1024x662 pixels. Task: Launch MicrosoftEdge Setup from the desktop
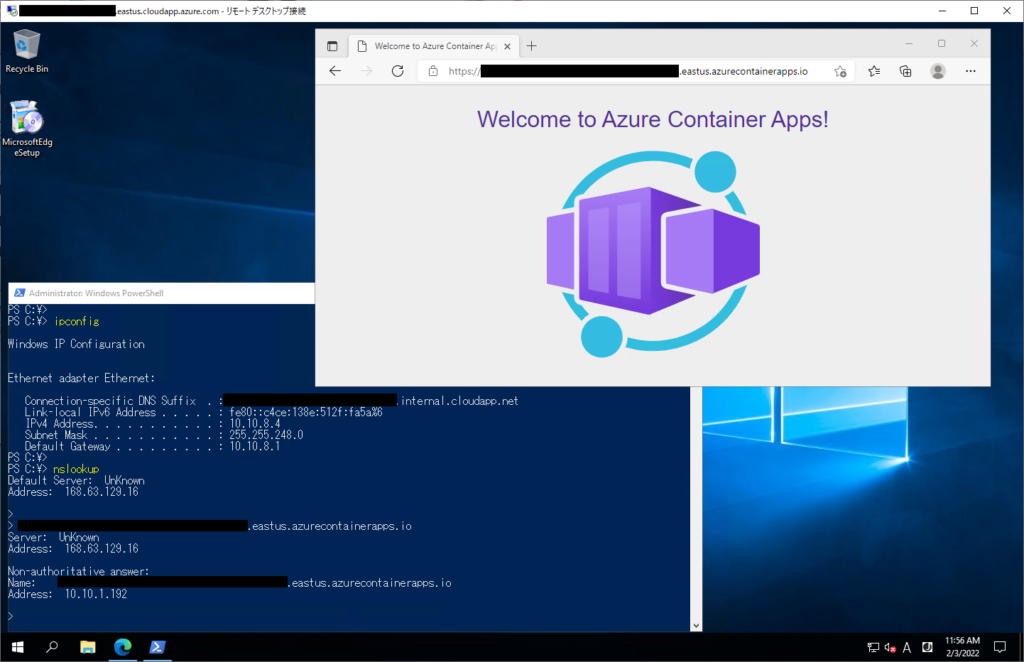(x=27, y=115)
